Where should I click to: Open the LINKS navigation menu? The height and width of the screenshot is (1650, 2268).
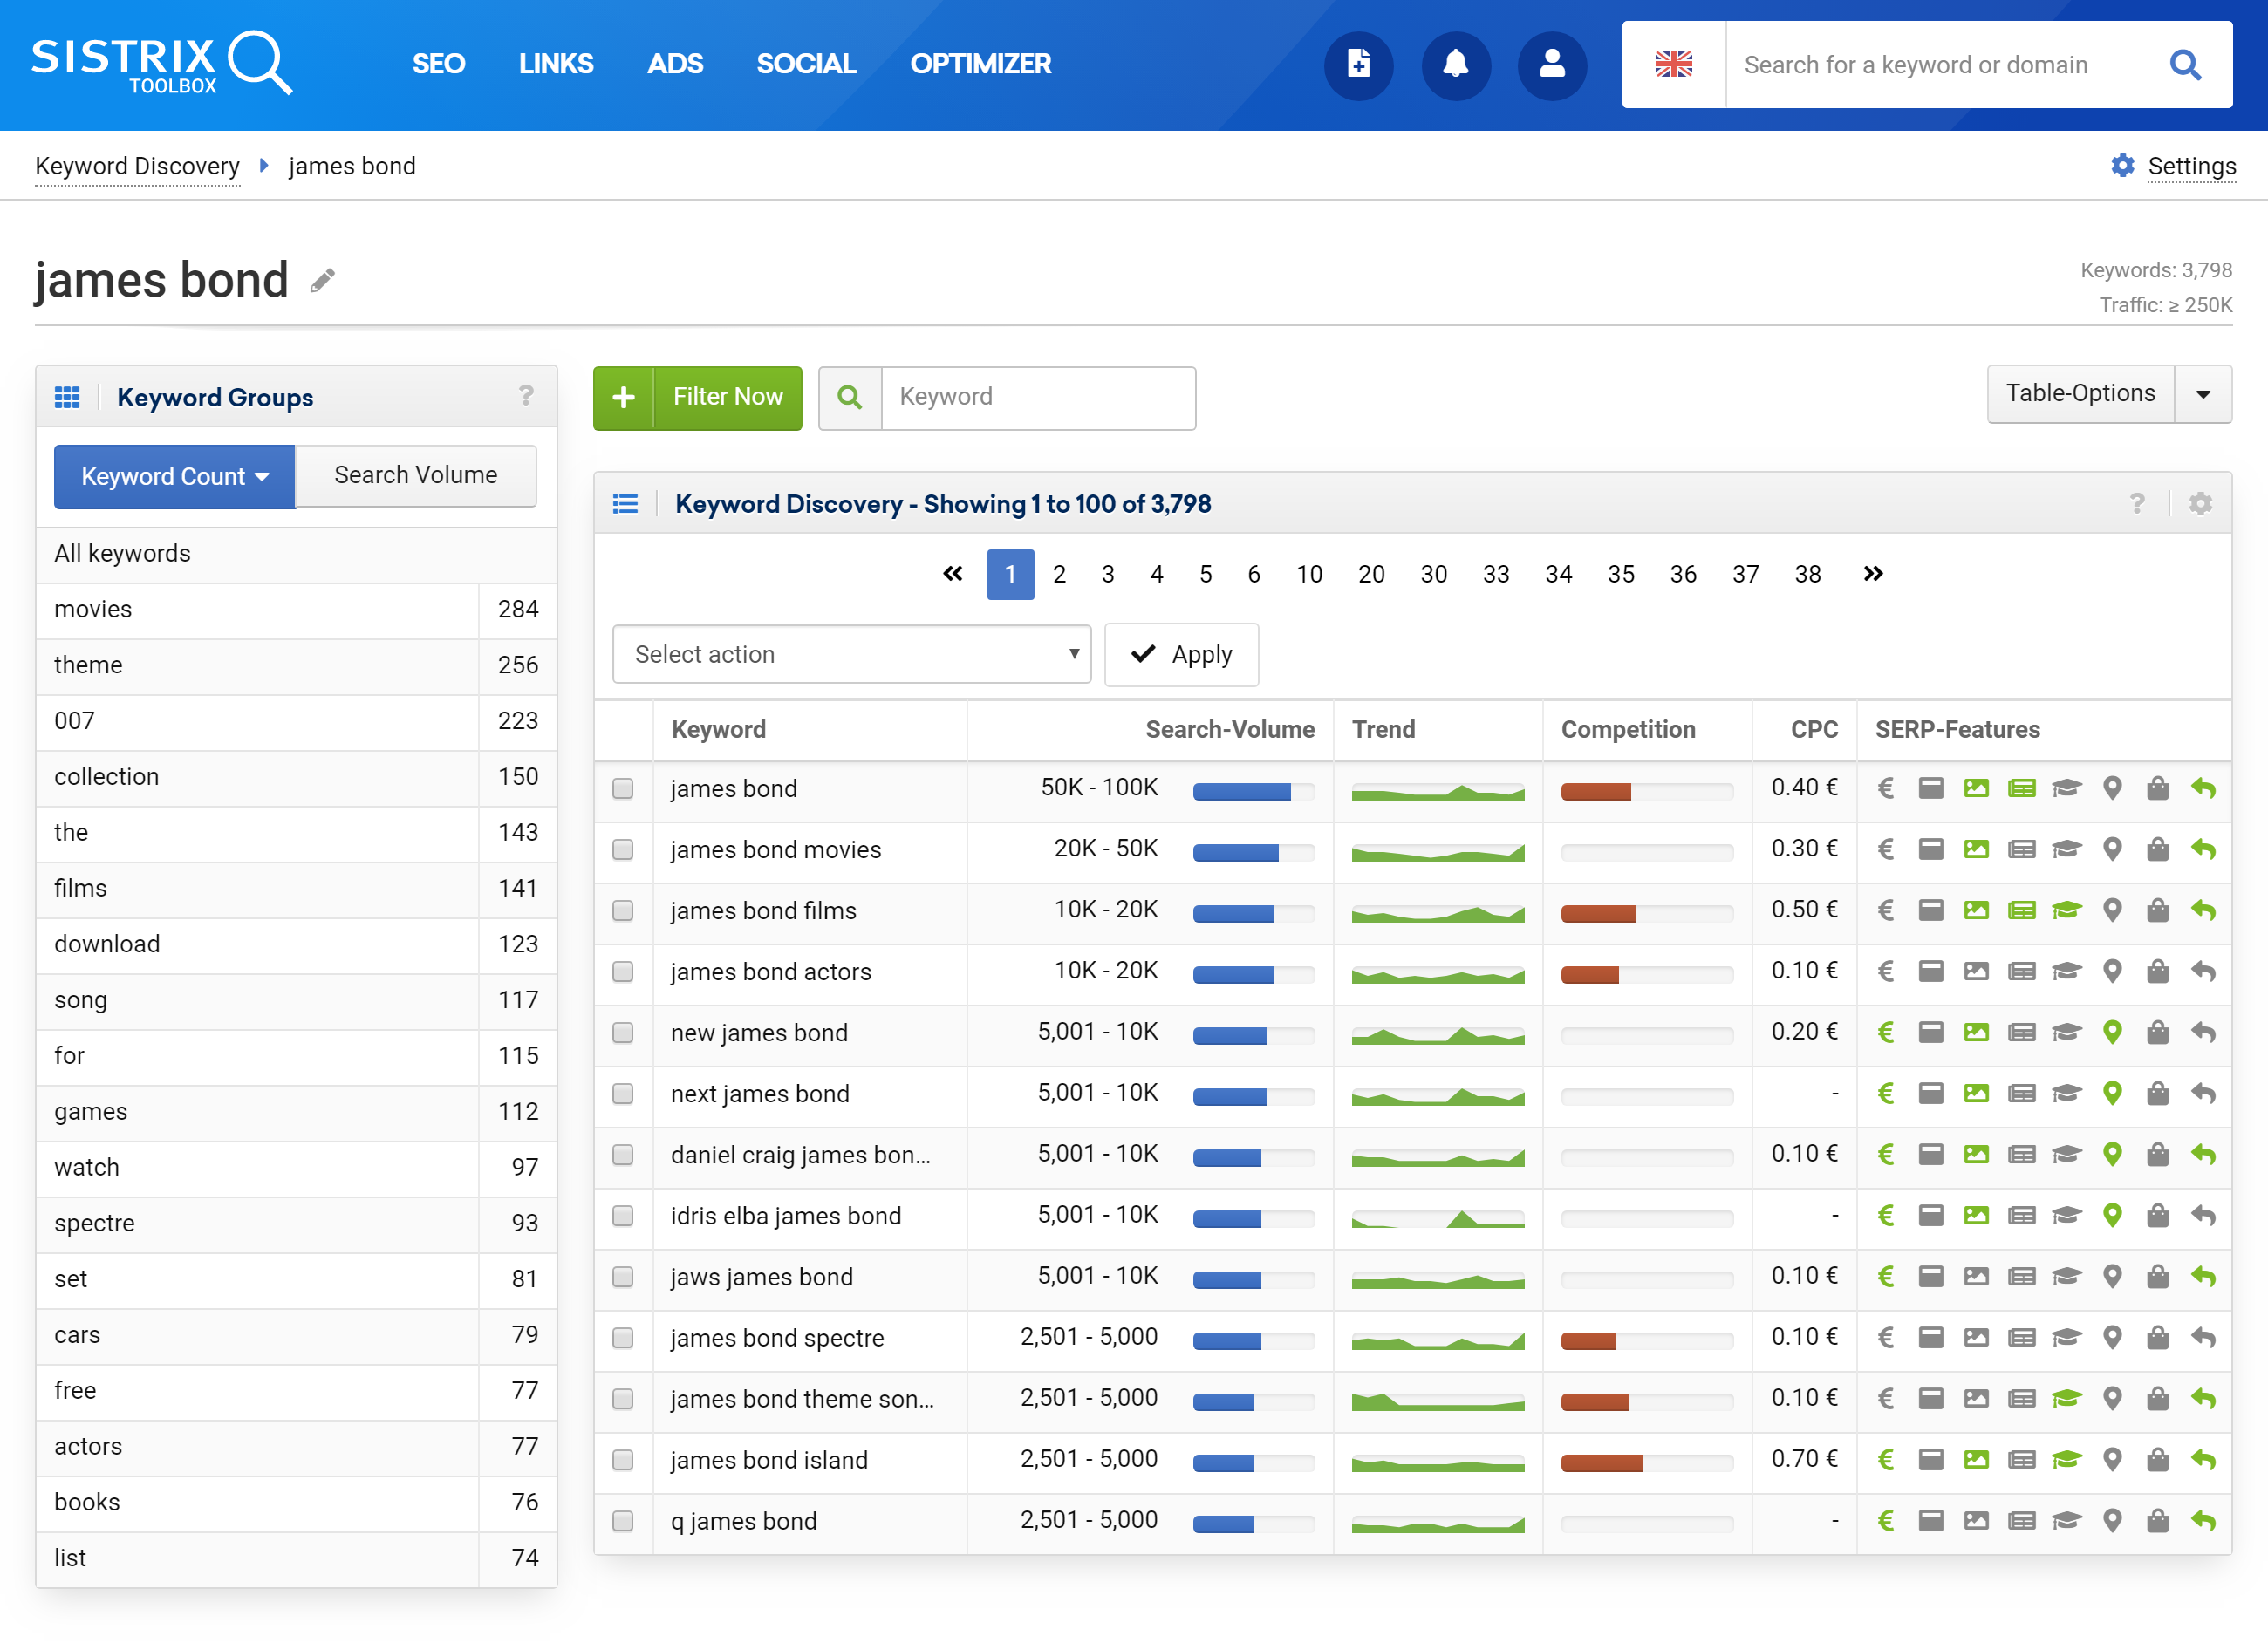556,64
